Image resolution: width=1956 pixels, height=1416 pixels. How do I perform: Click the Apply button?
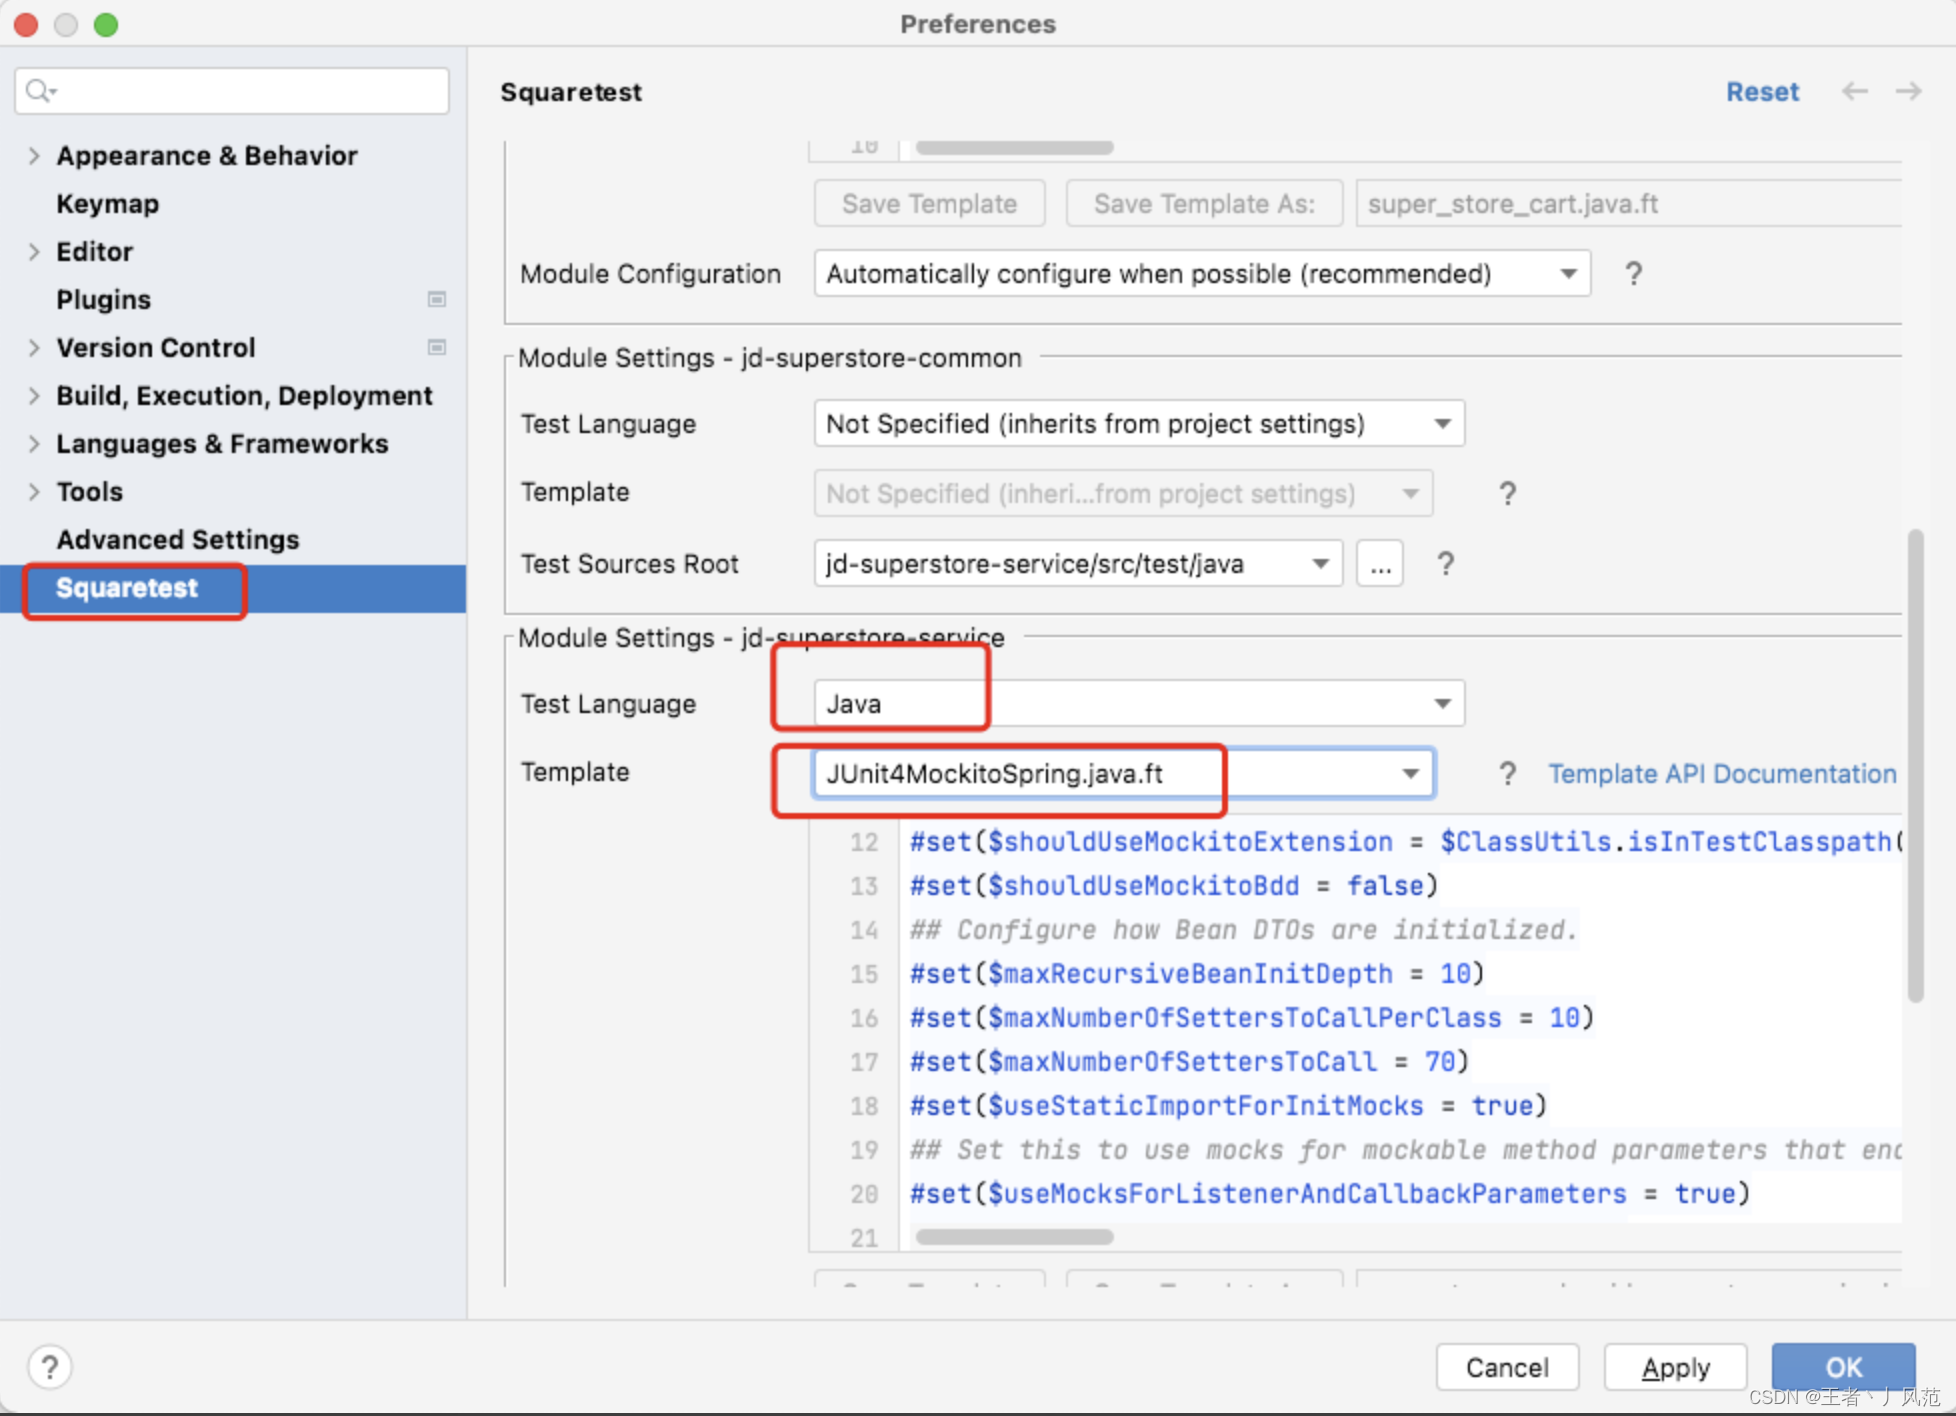coord(1676,1367)
